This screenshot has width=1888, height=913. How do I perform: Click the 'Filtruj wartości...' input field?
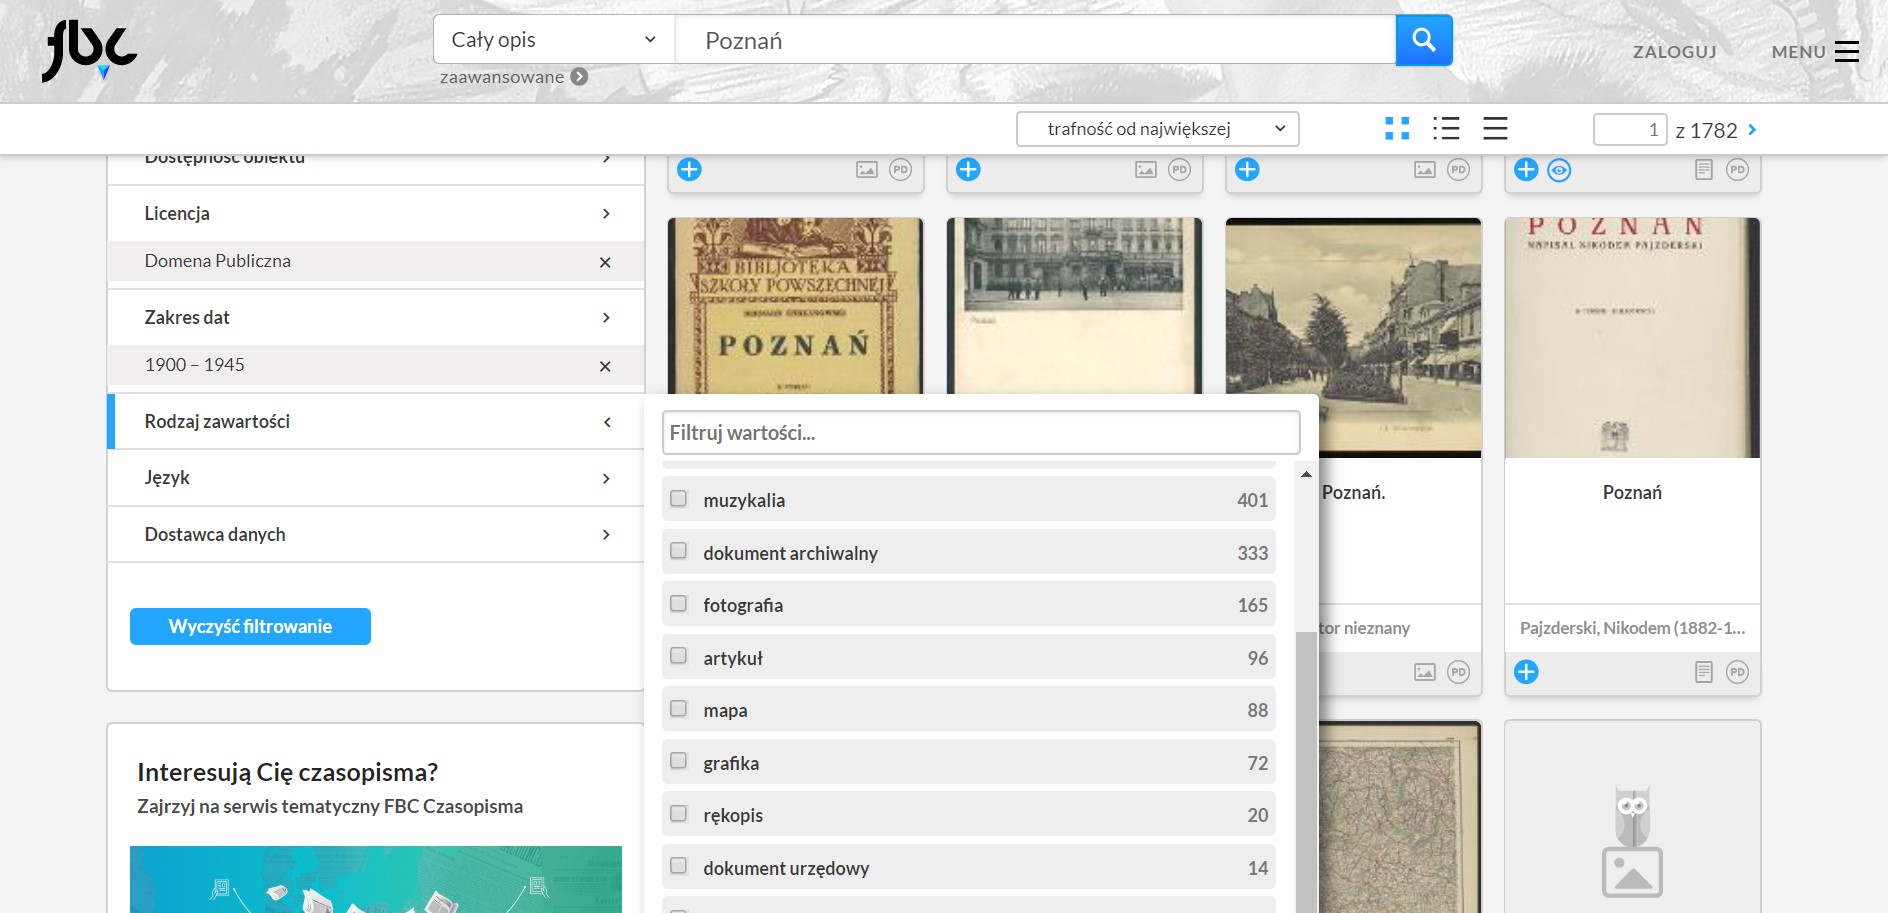[981, 433]
